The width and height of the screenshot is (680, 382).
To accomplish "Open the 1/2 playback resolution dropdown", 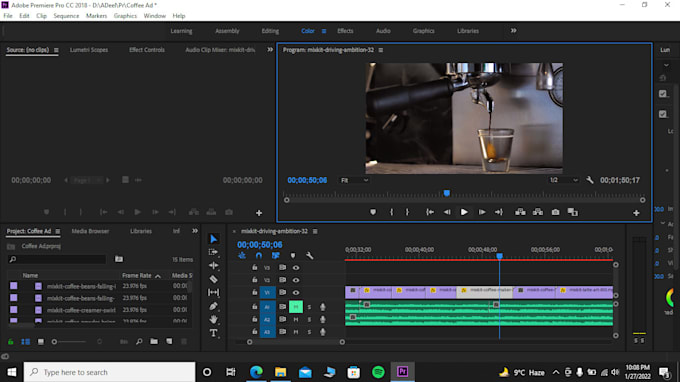I will click(x=563, y=180).
